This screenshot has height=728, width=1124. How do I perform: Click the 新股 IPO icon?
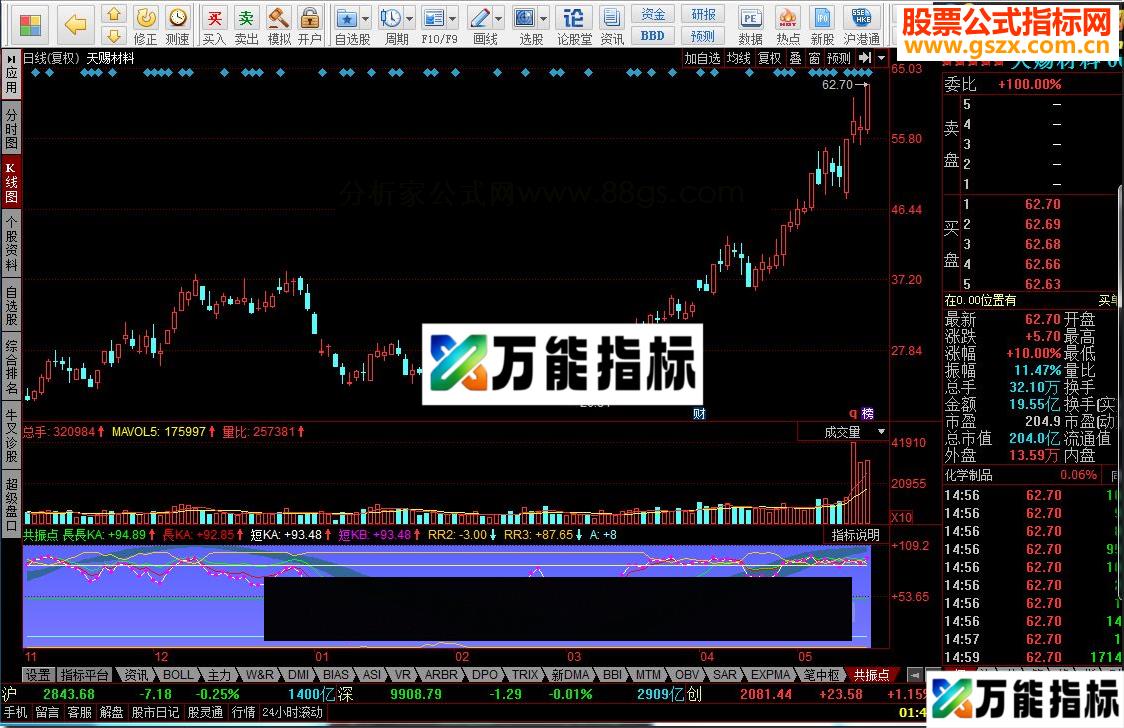pos(823,18)
